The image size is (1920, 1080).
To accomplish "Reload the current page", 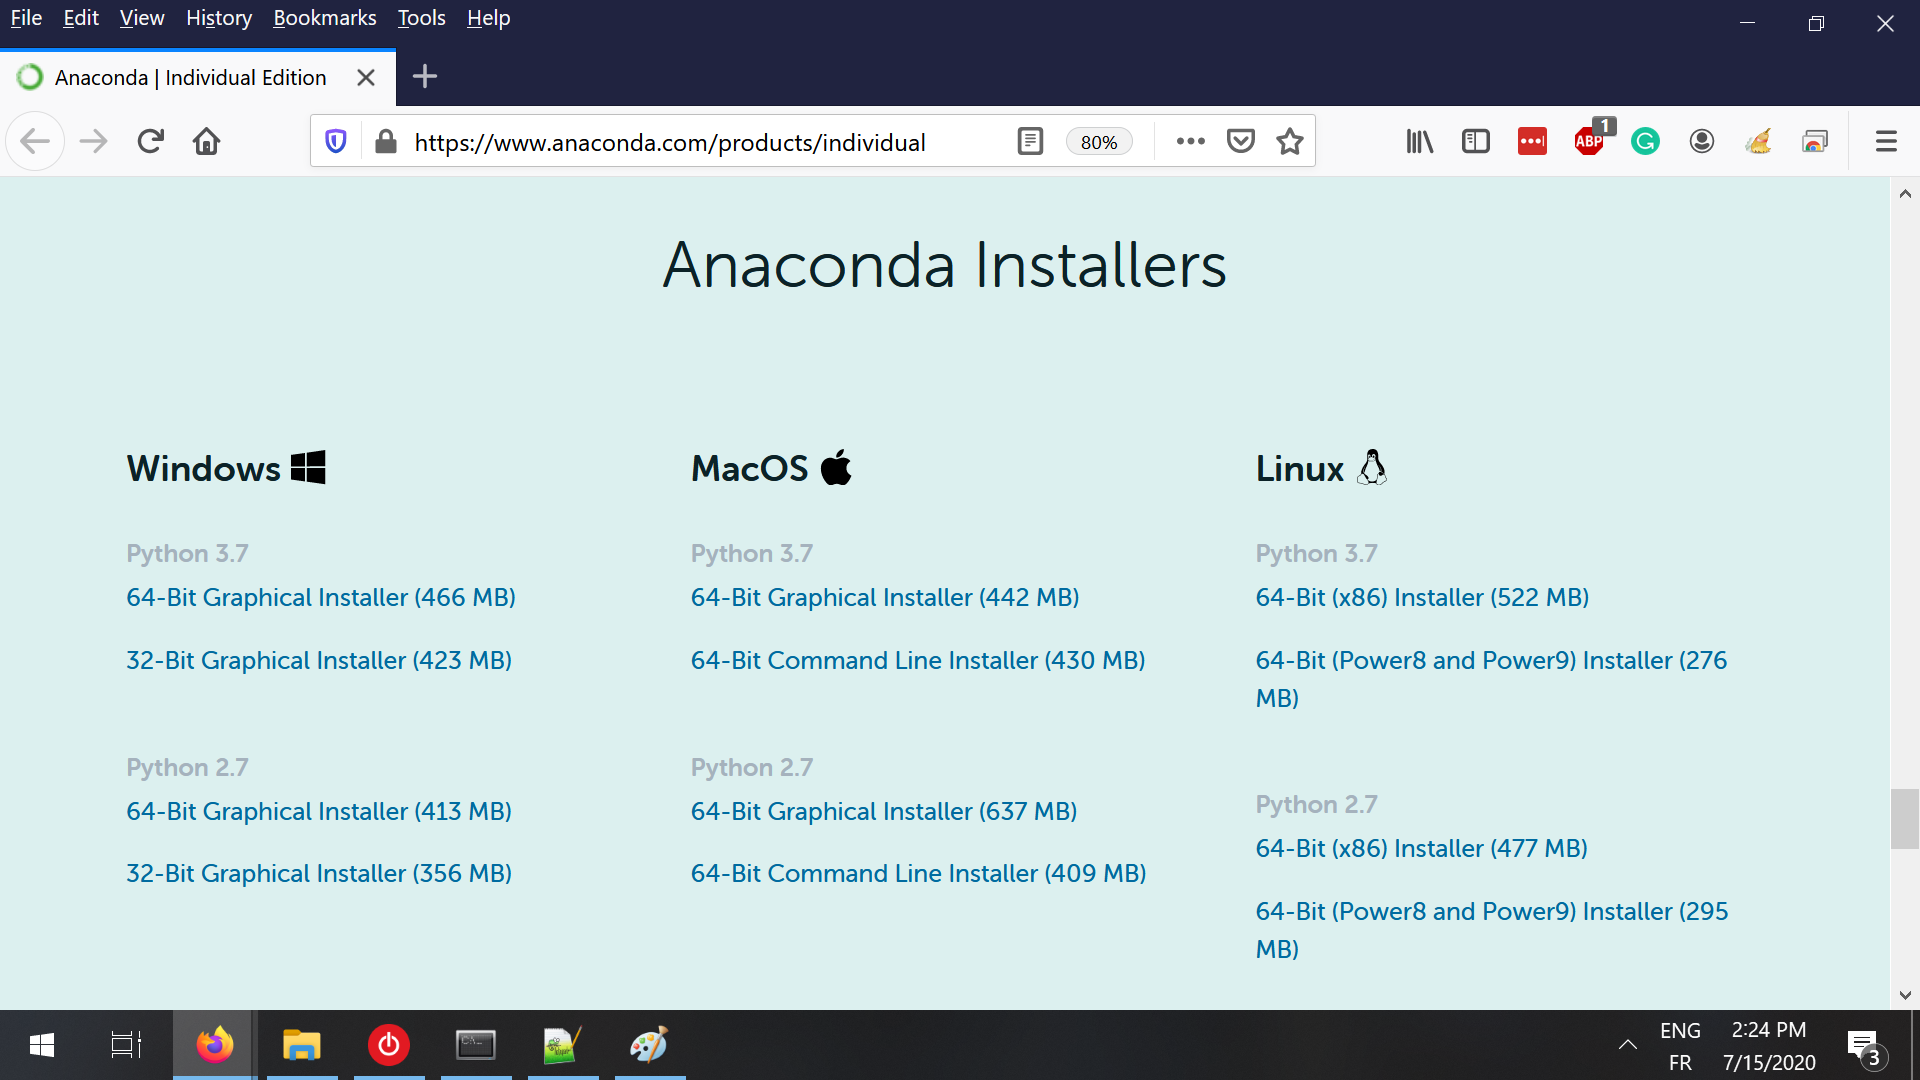I will point(150,142).
